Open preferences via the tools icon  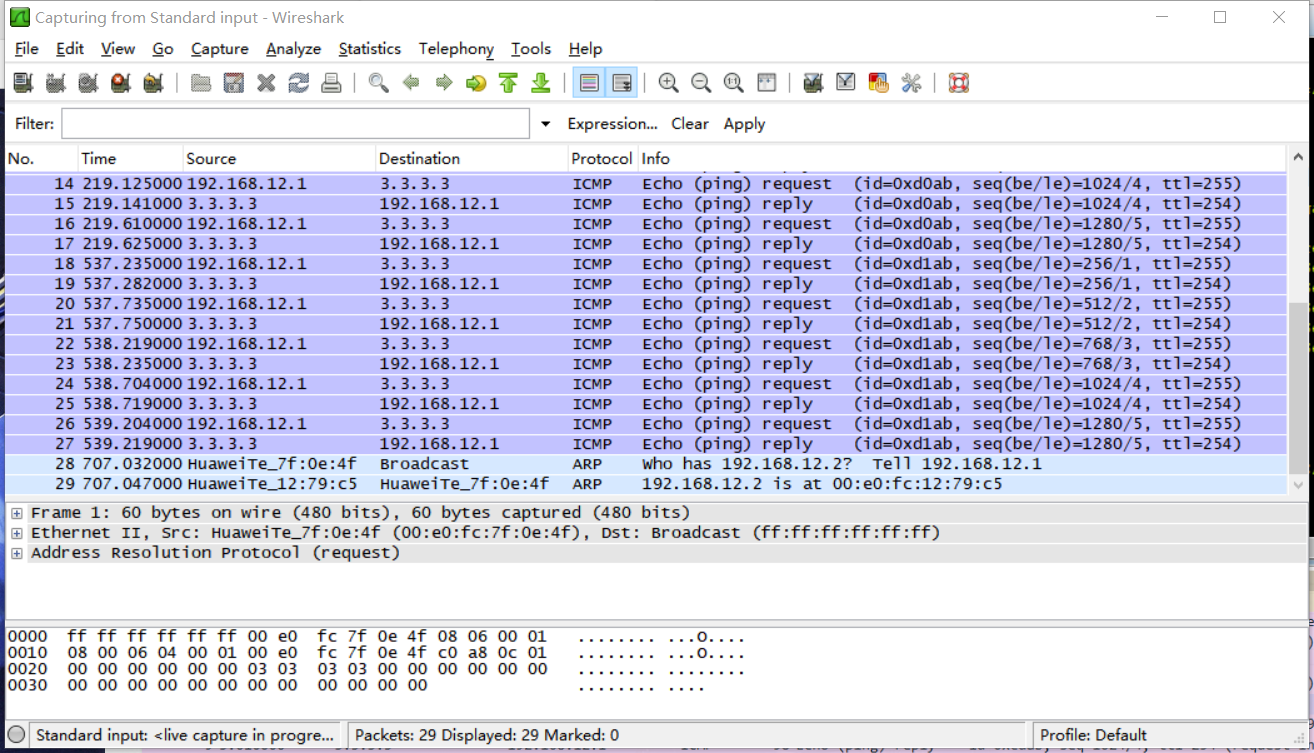(911, 83)
